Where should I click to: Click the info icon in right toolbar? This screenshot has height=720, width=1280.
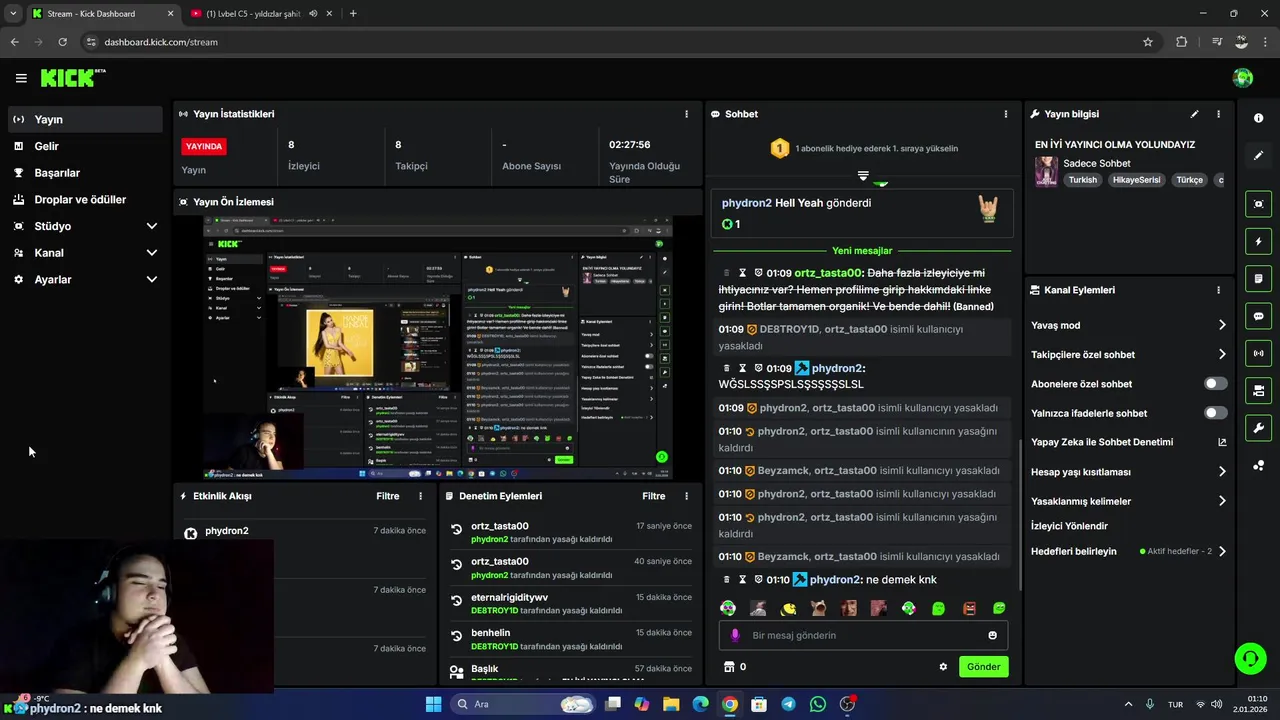click(1258, 118)
